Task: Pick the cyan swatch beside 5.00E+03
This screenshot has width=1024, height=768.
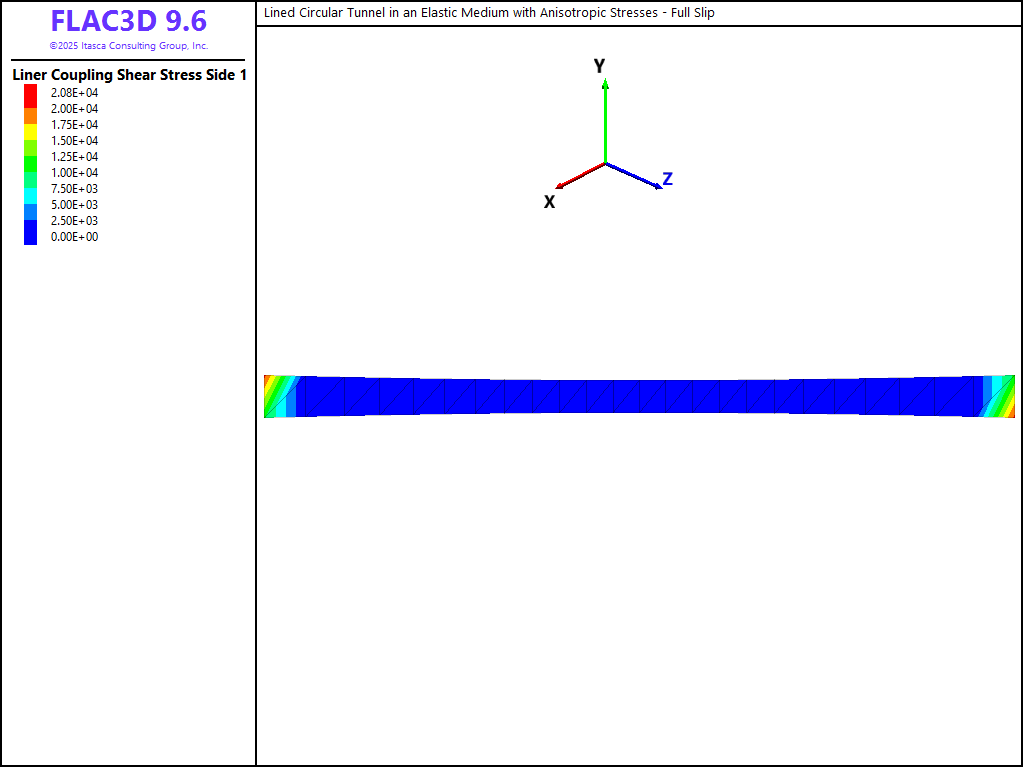Action: point(31,194)
